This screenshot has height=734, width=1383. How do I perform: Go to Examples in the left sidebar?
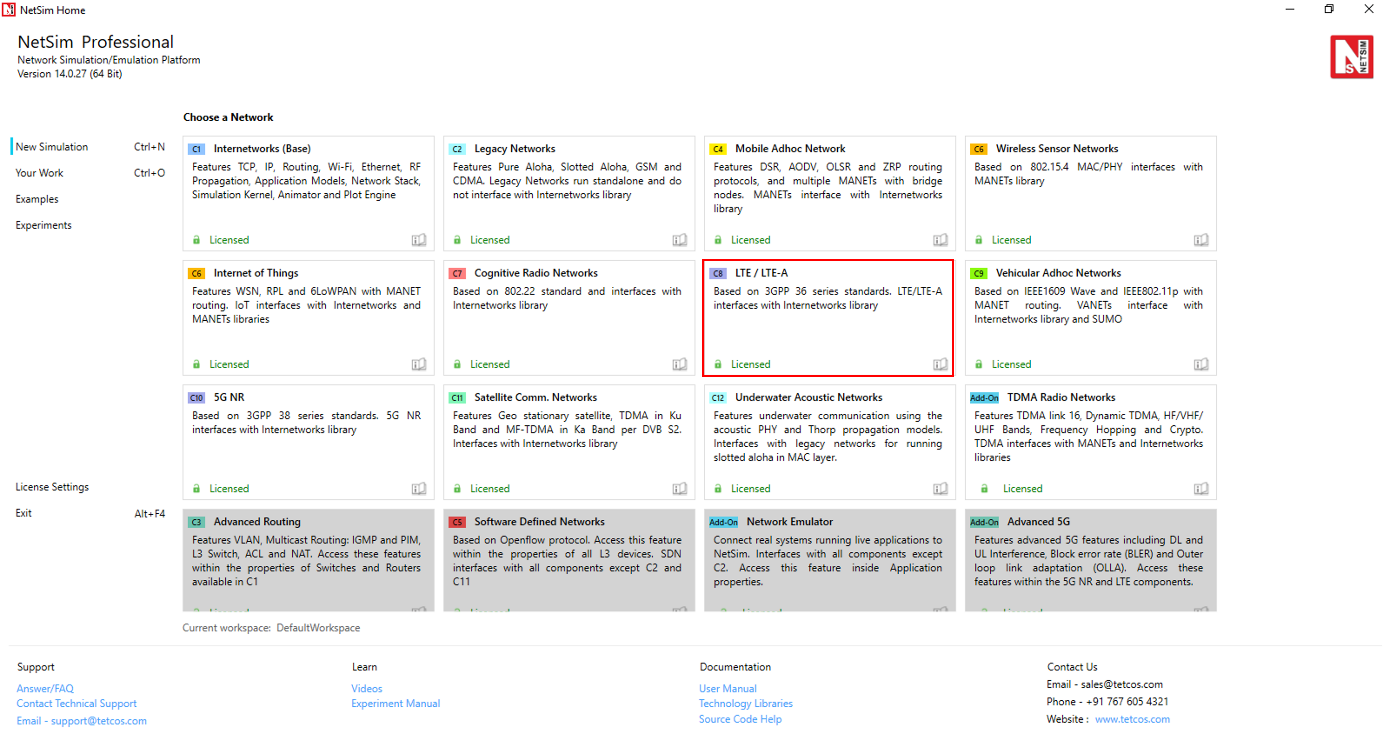click(x=37, y=199)
